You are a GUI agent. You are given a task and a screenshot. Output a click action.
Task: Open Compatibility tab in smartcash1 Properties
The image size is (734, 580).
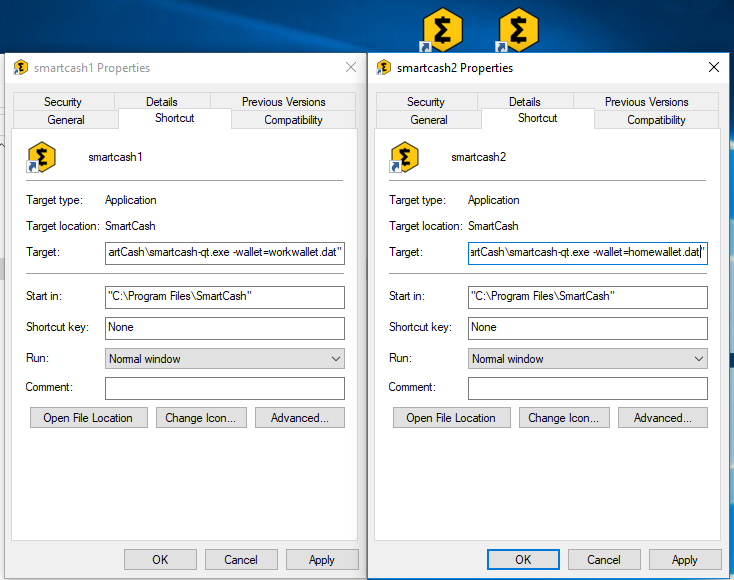pos(293,119)
